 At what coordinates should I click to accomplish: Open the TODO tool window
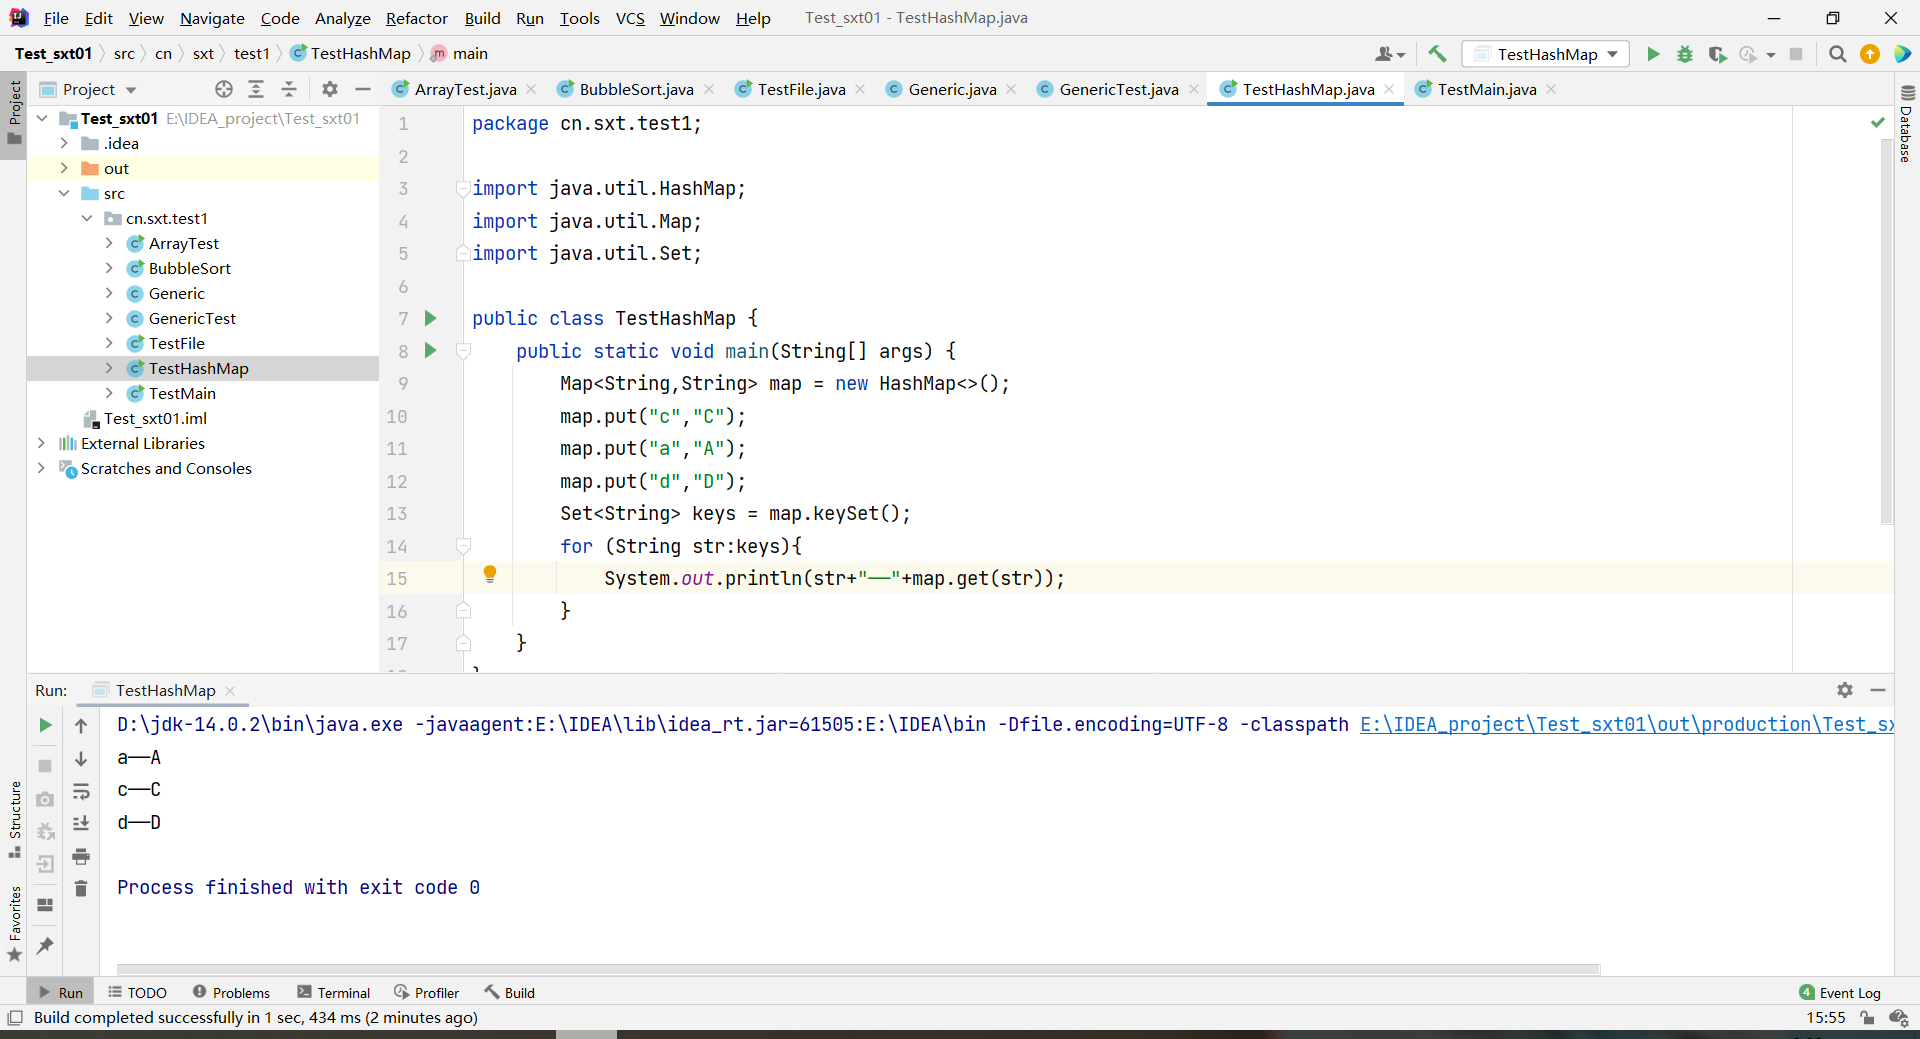[137, 992]
